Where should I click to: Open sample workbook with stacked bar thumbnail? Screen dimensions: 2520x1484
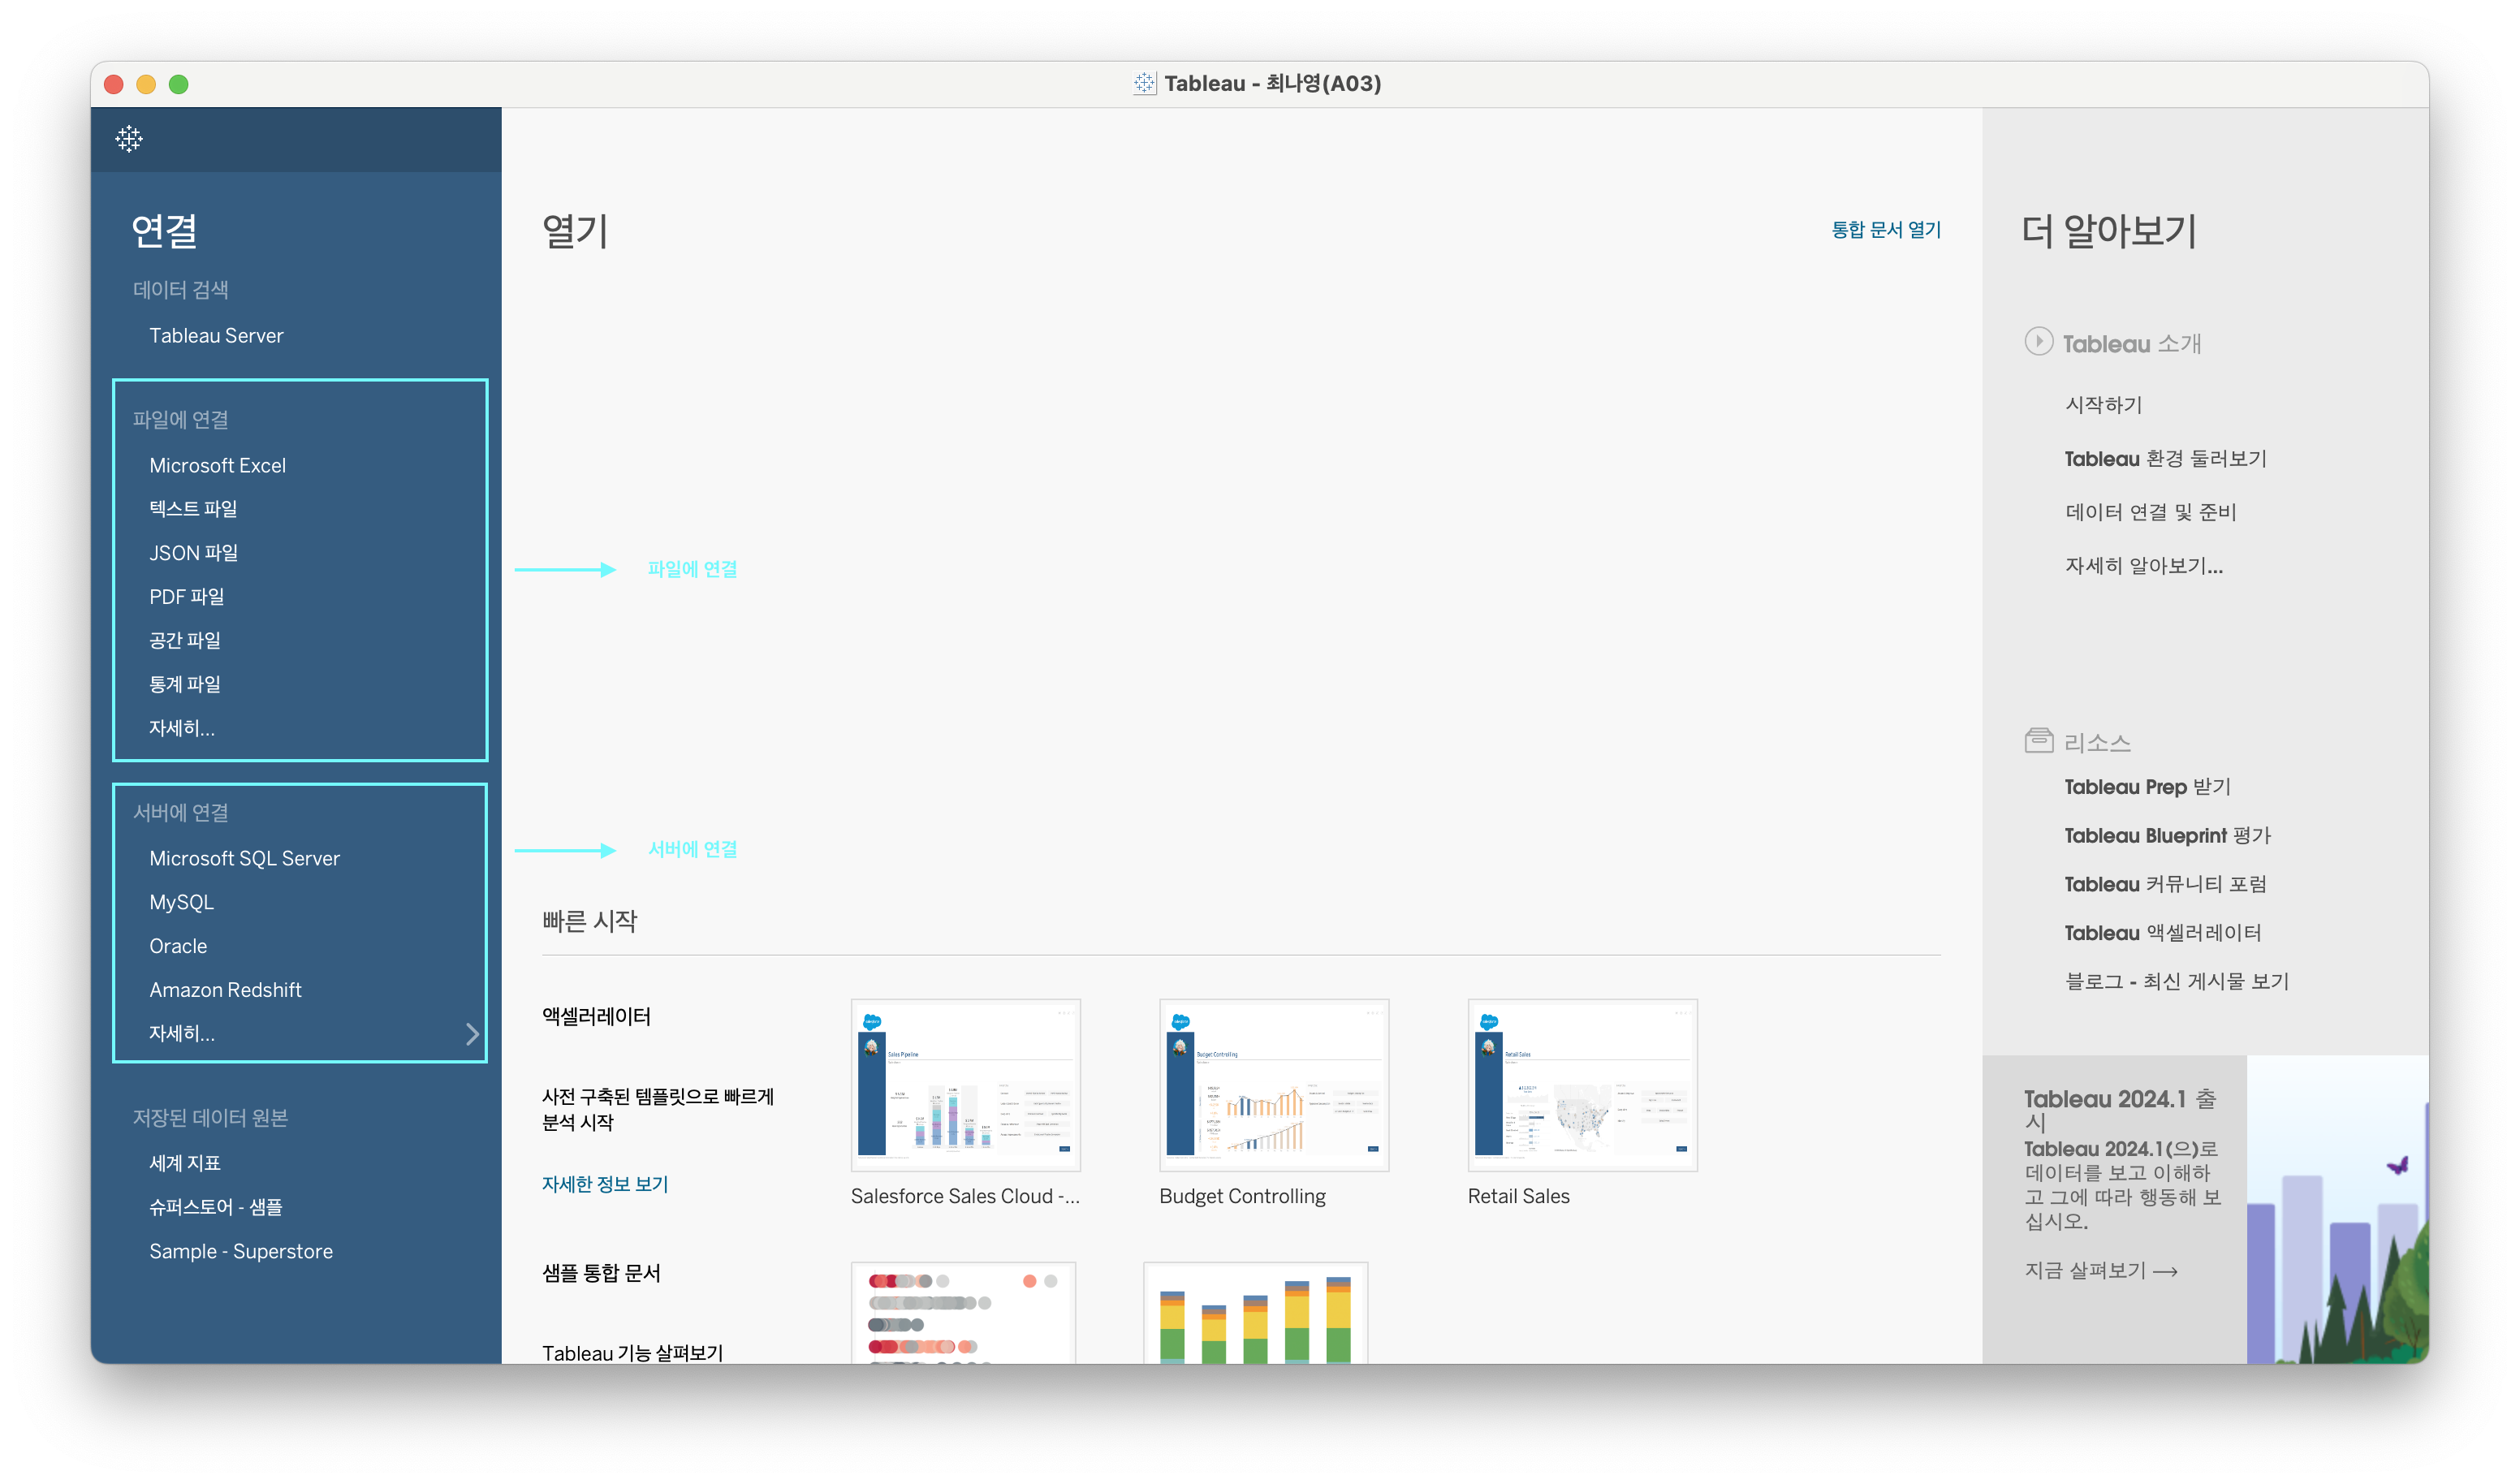(x=1255, y=1312)
